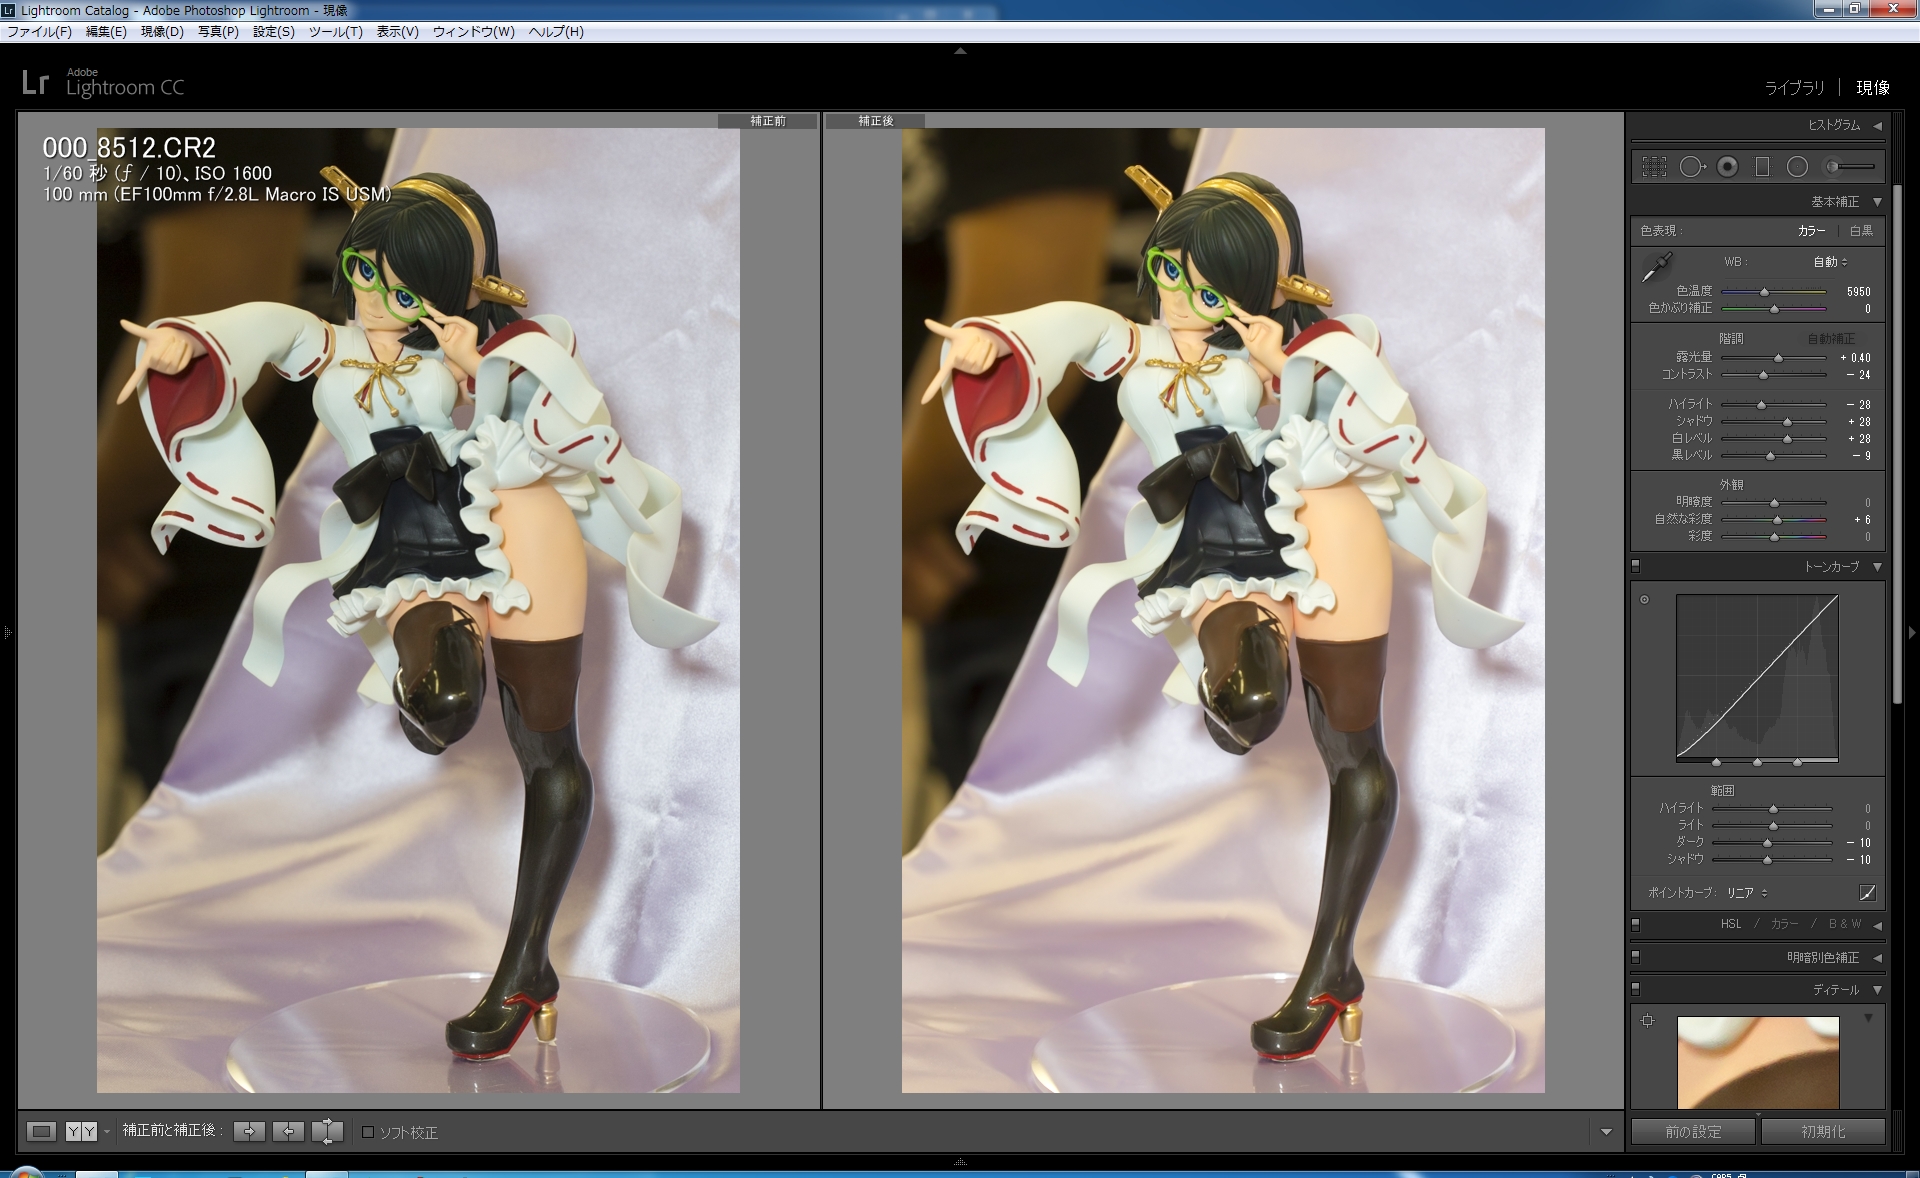Switch to the ライブラリ module
This screenshot has width=1920, height=1178.
pos(1794,88)
